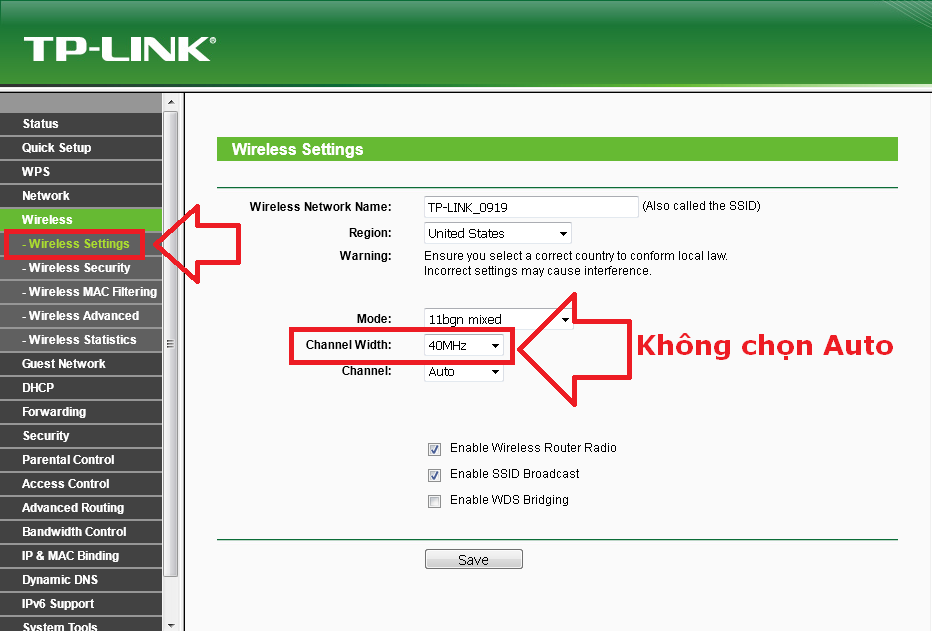The height and width of the screenshot is (631, 932).
Task: Click the TP-LINK logo
Action: tap(119, 49)
